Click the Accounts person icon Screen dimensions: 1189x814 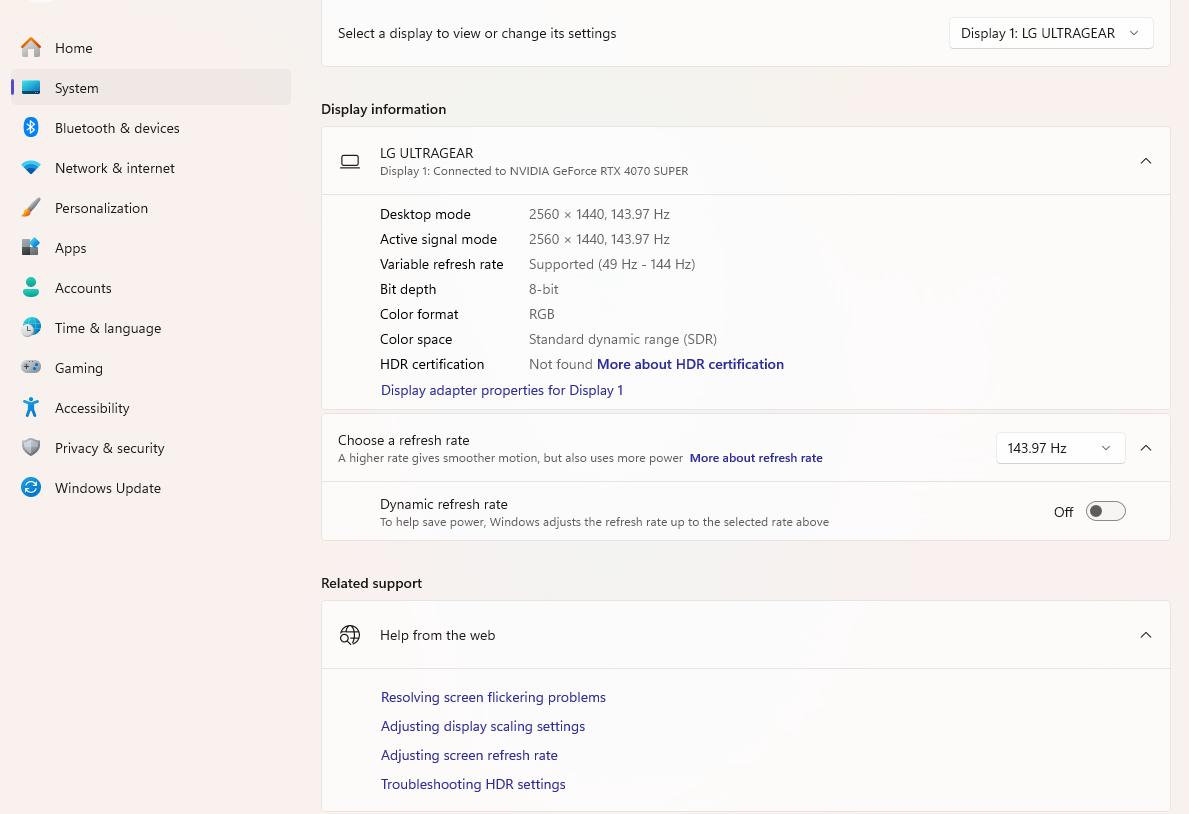click(31, 288)
